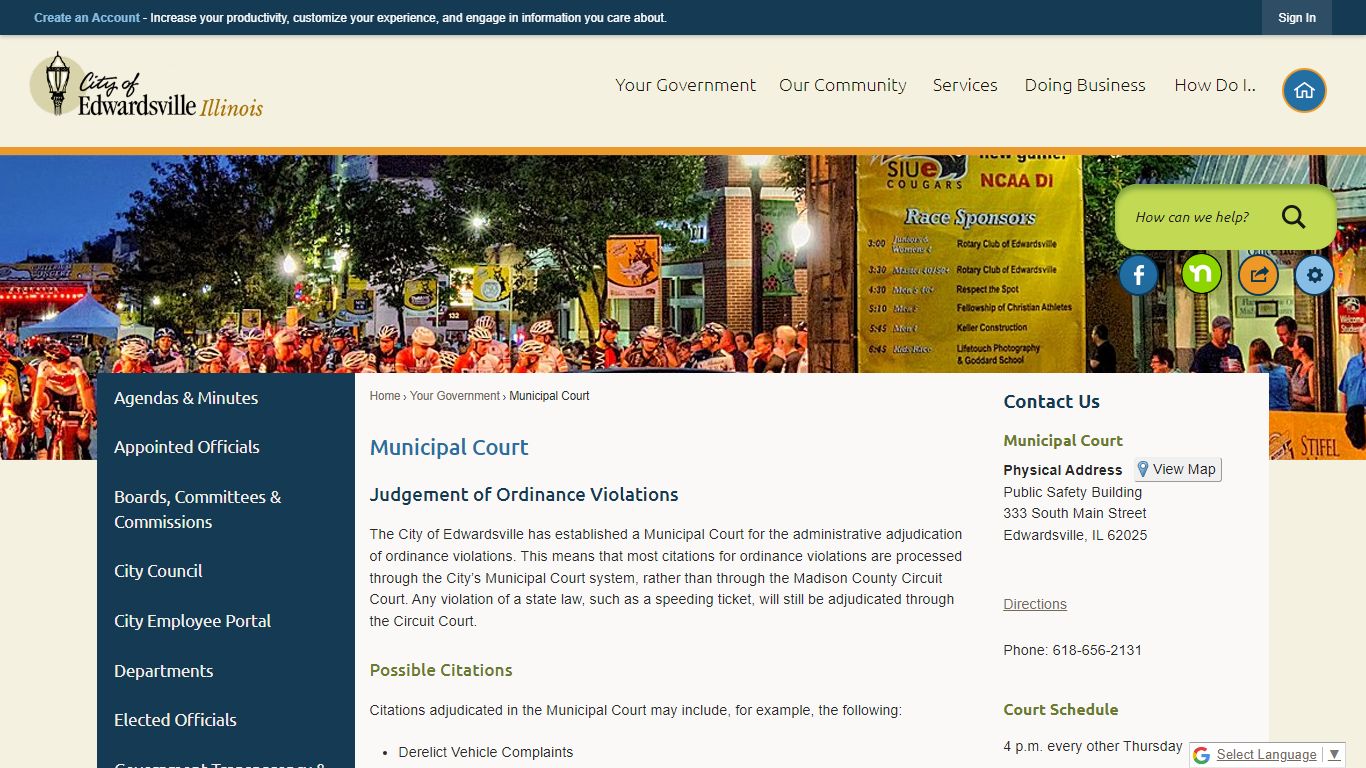
Task: Select Departments in the sidebar
Action: pyautogui.click(x=226, y=671)
